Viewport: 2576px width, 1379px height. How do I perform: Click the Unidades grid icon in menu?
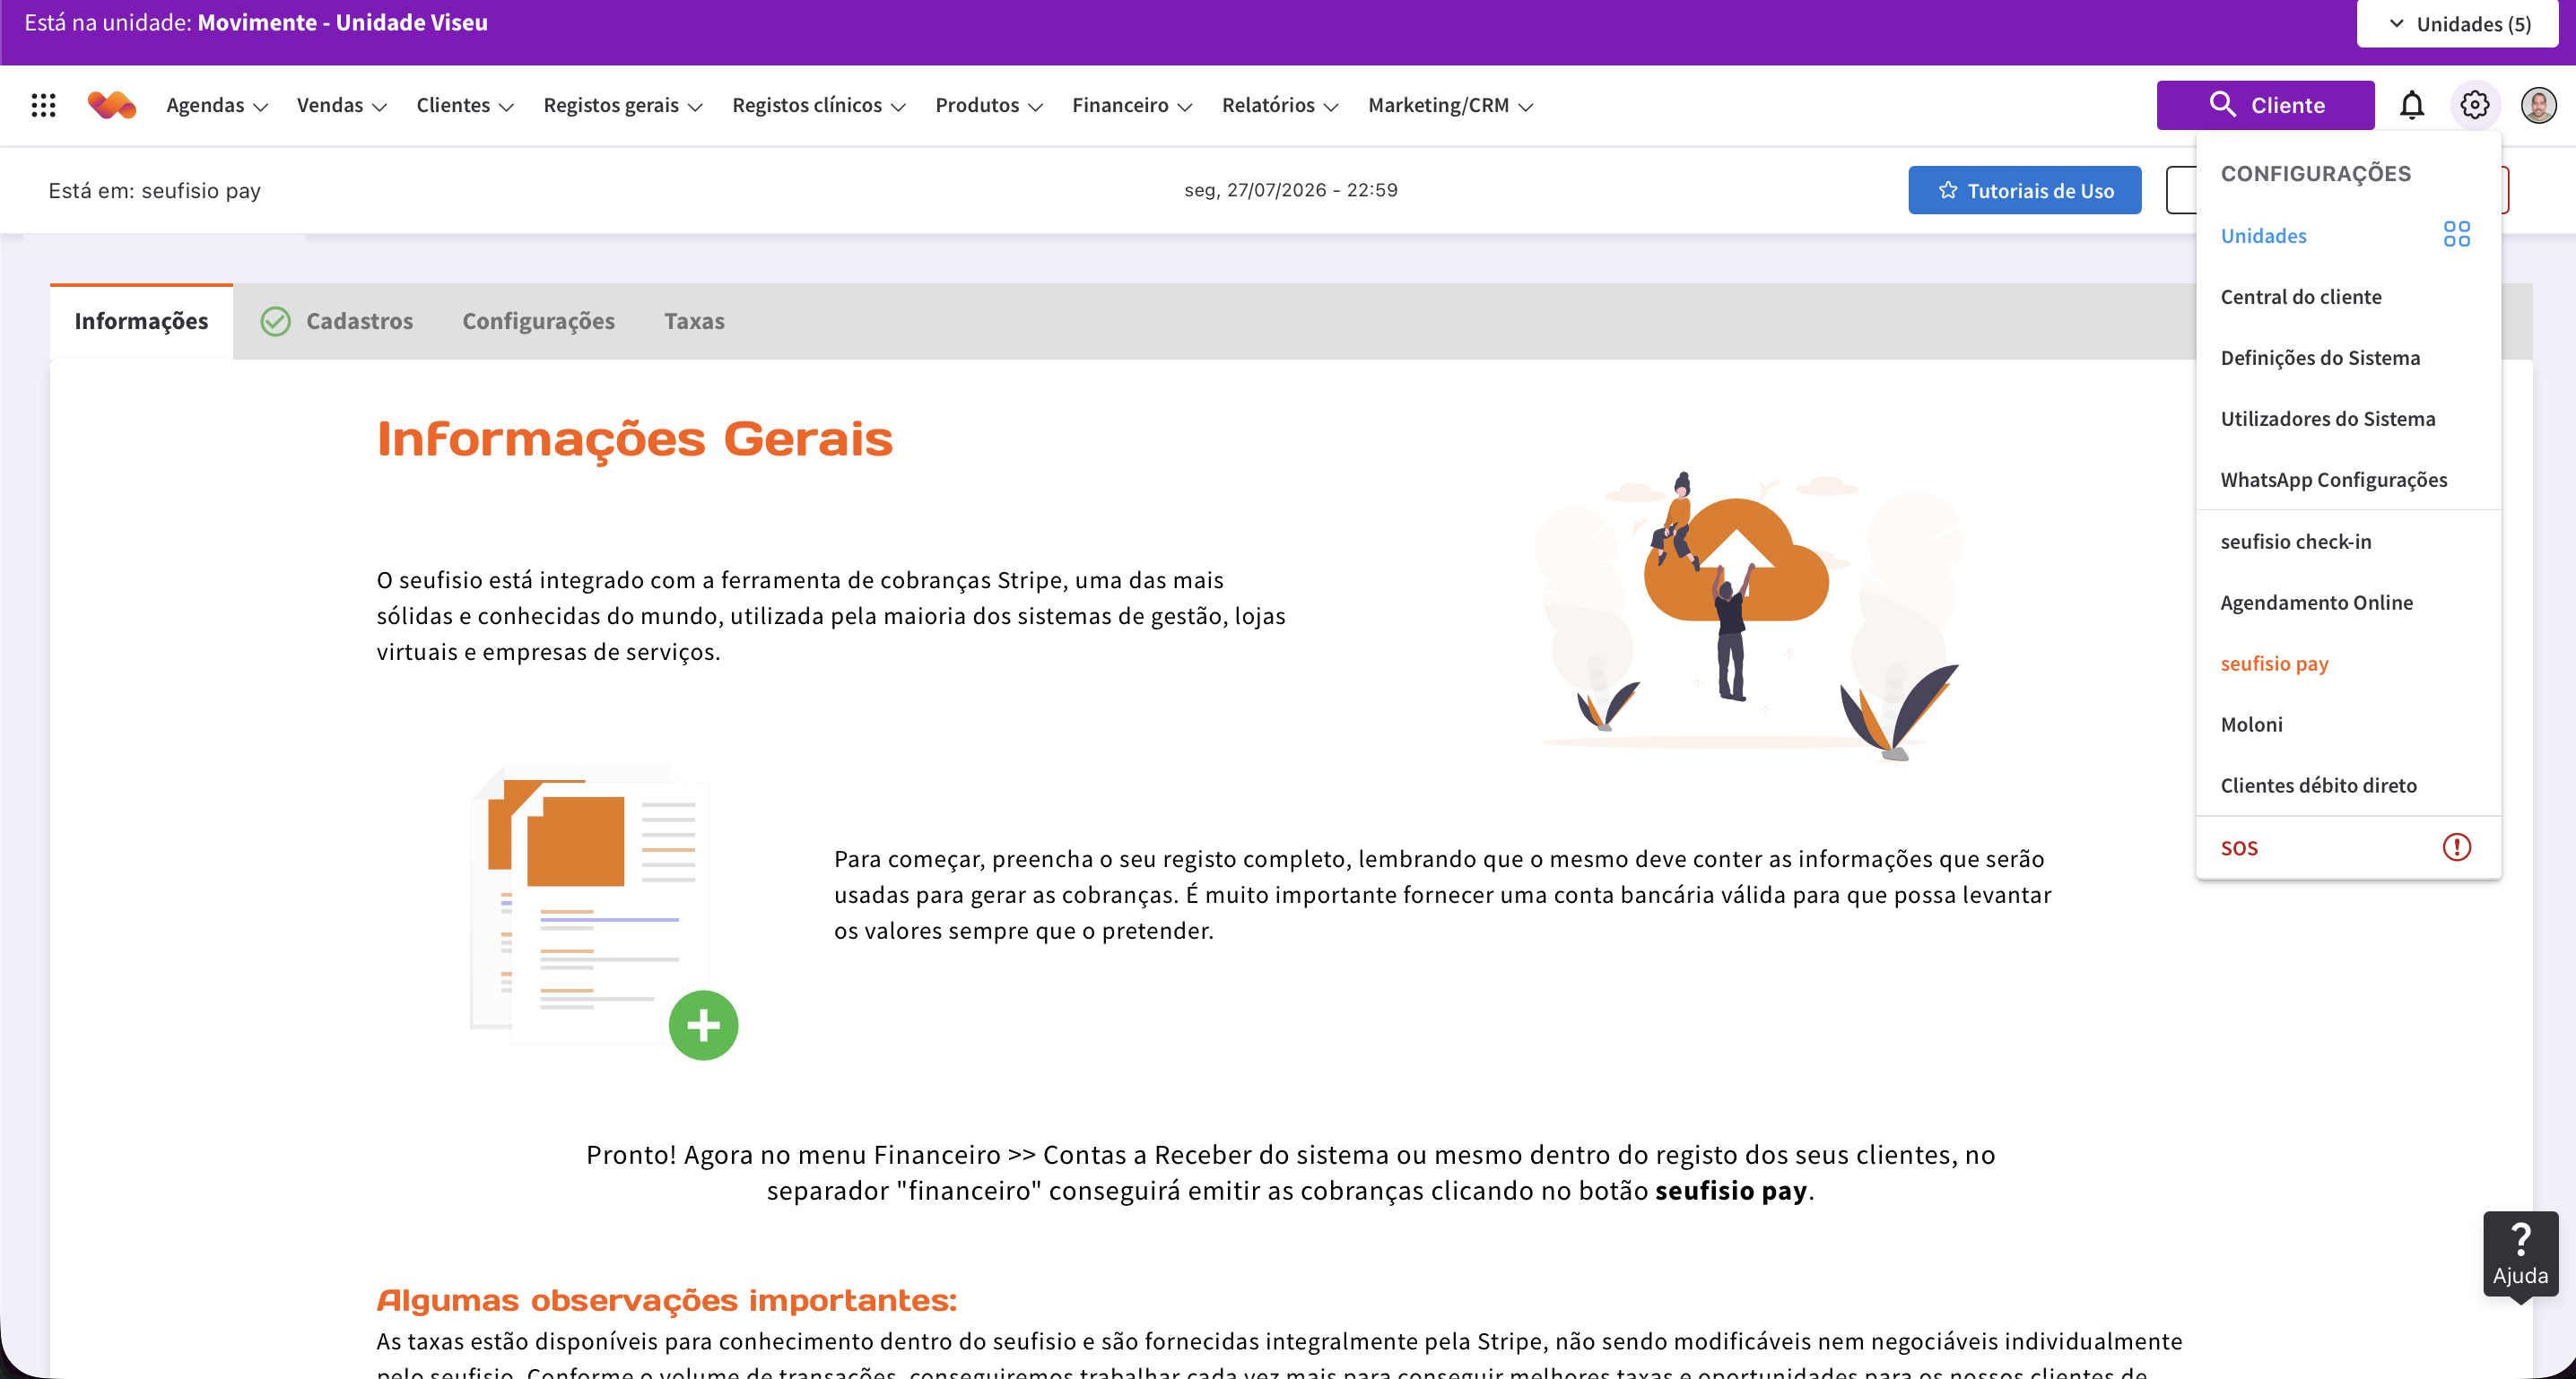pos(2456,234)
